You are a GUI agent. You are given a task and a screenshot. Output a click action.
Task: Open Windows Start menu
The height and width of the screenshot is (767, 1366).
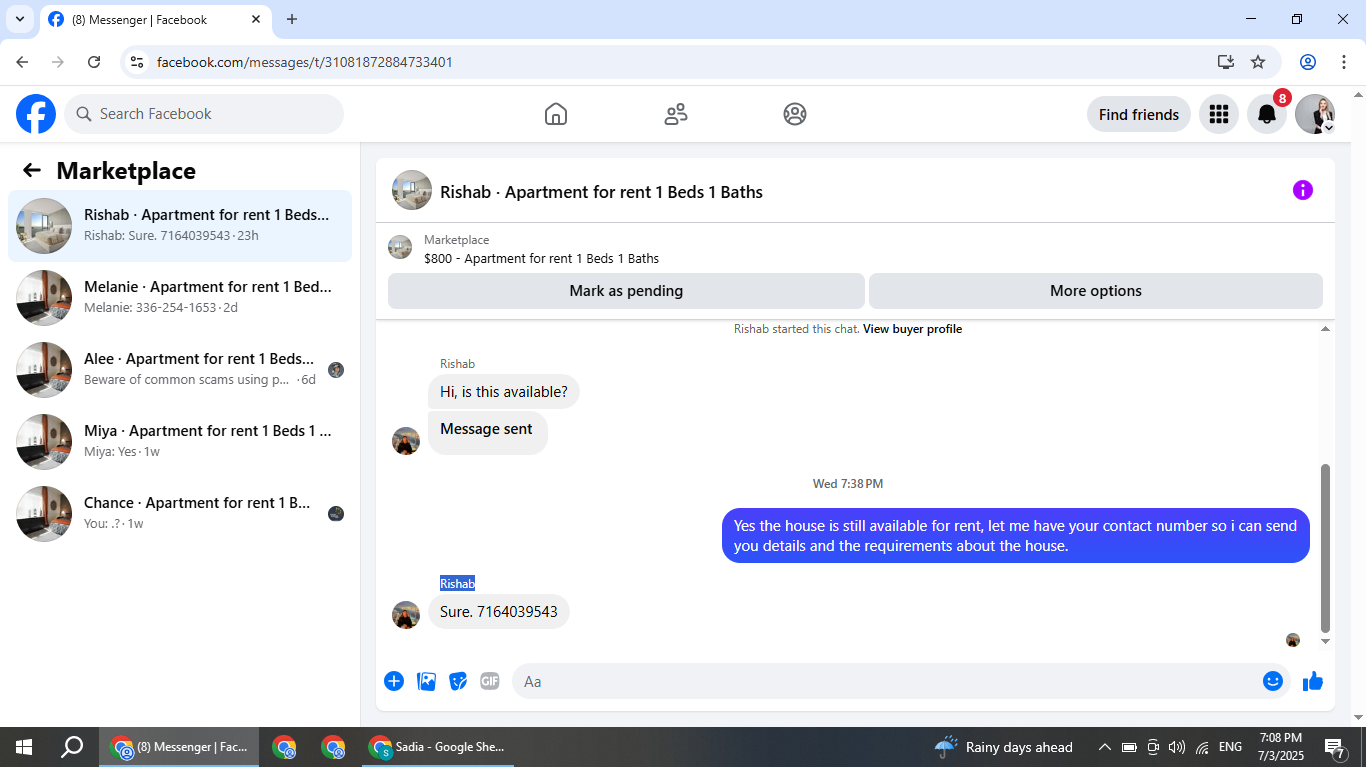(x=24, y=747)
